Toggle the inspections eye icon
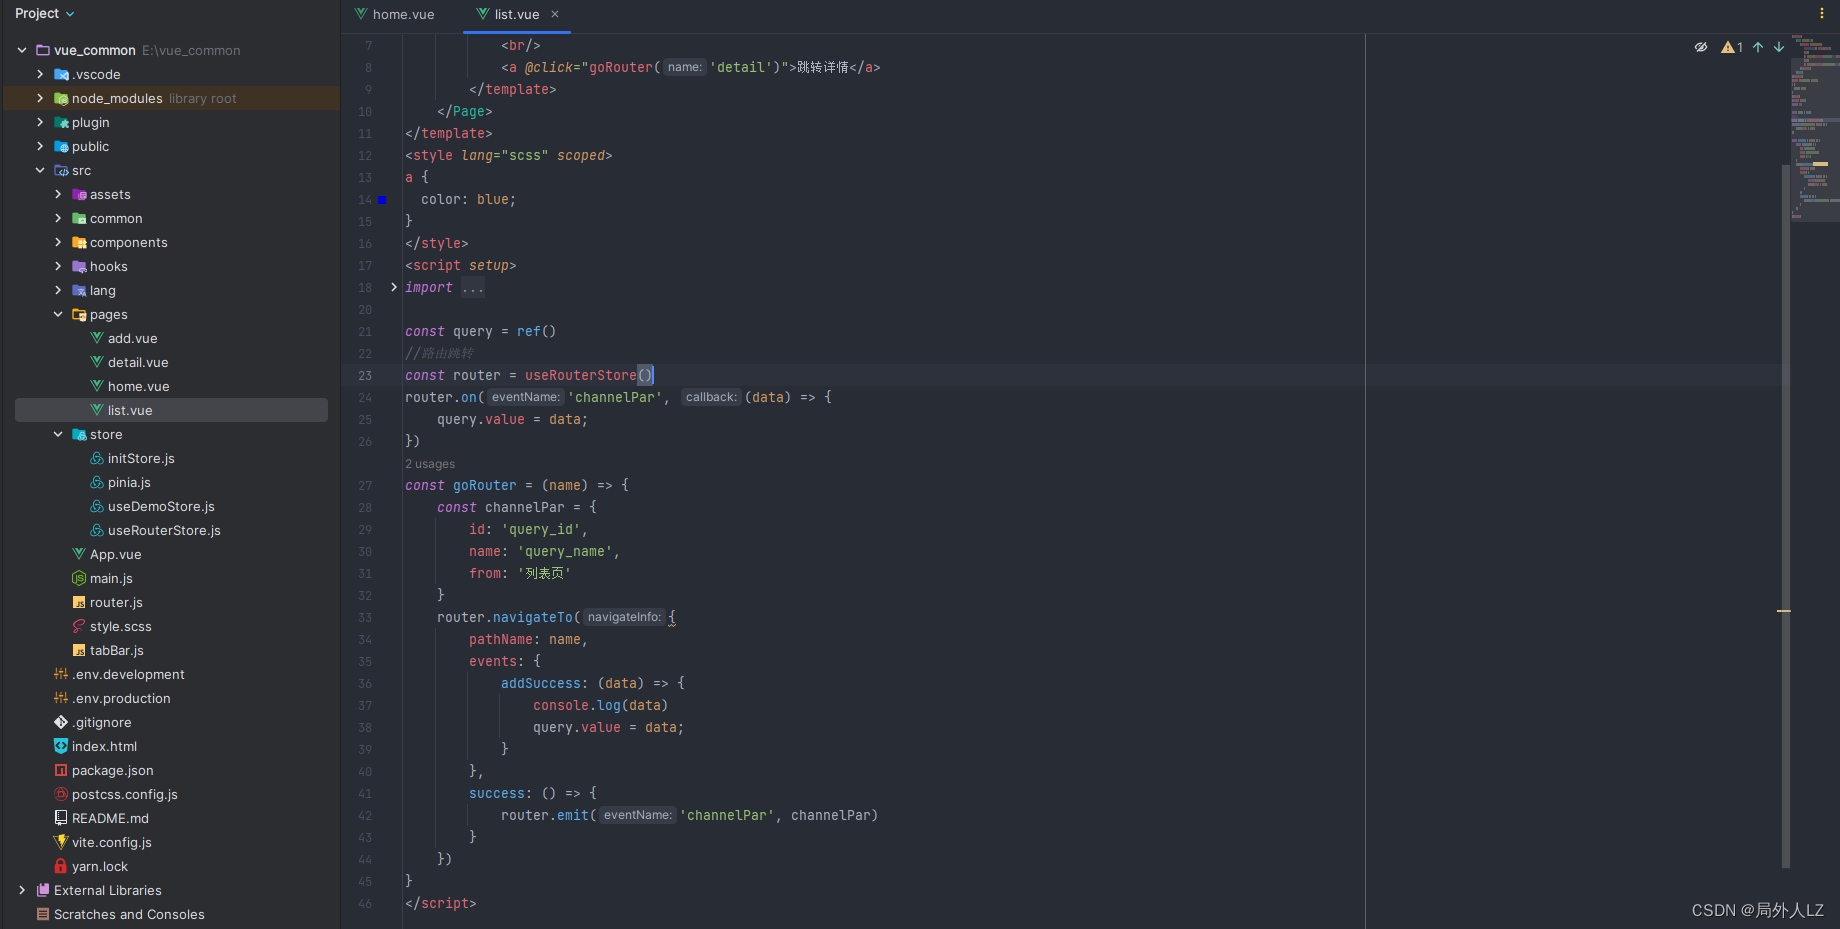1840x929 pixels. tap(1701, 47)
